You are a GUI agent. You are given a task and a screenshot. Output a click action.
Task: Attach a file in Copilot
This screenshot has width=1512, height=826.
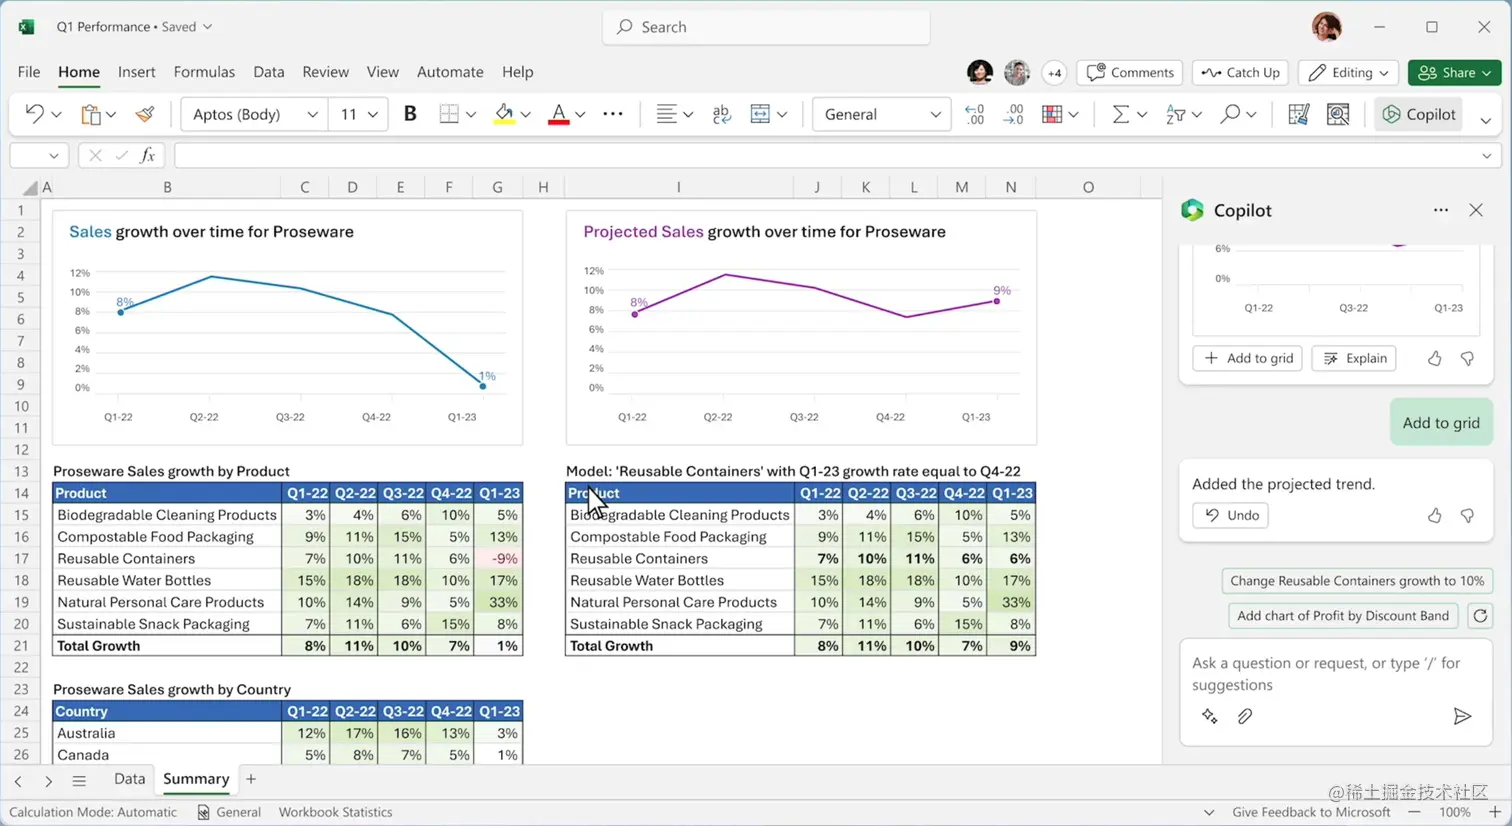(1244, 716)
